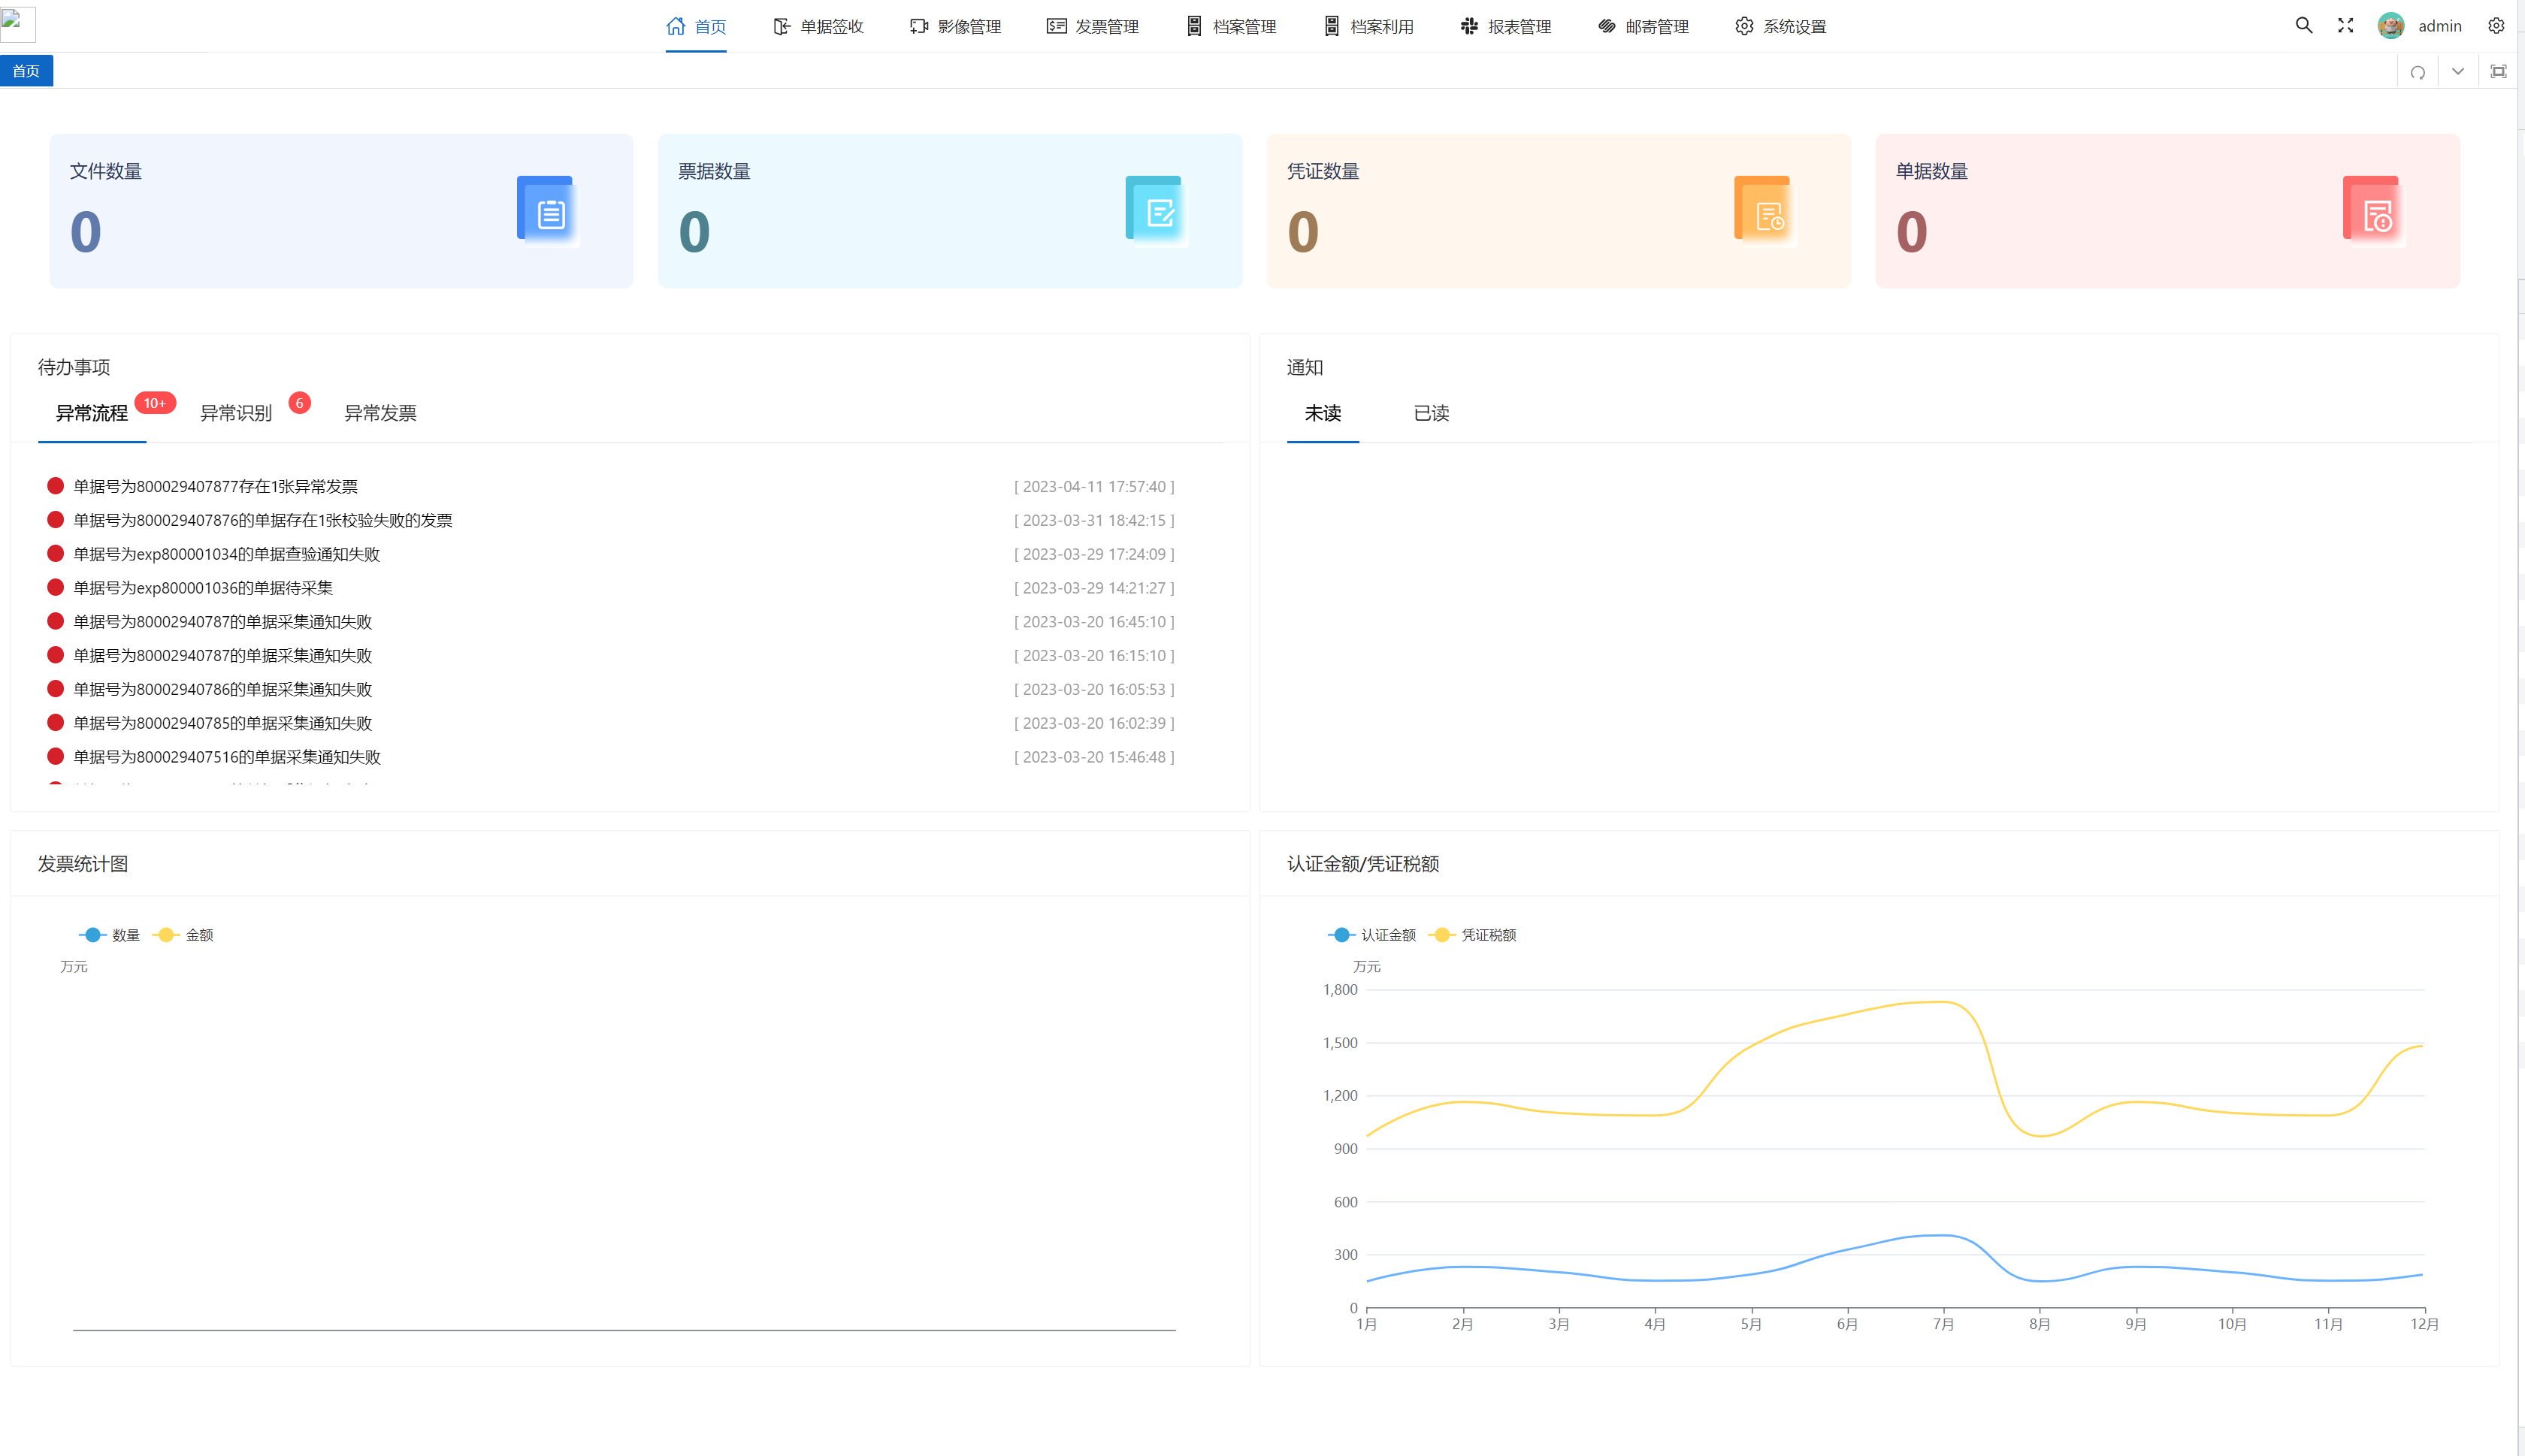
Task: Click the 单据数量 card title
Action: click(1932, 171)
